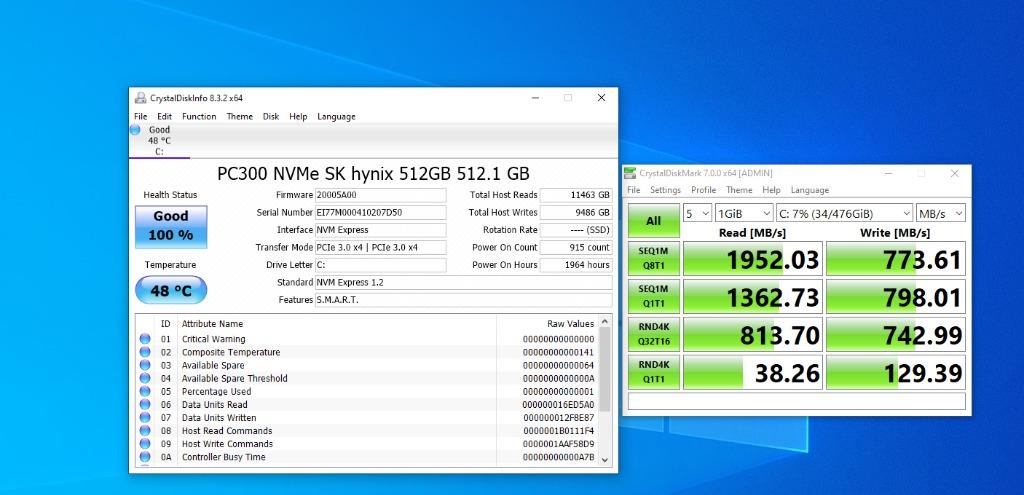The image size is (1024, 495).
Task: Click status orb for Percentage Used row
Action: pyautogui.click(x=145, y=391)
